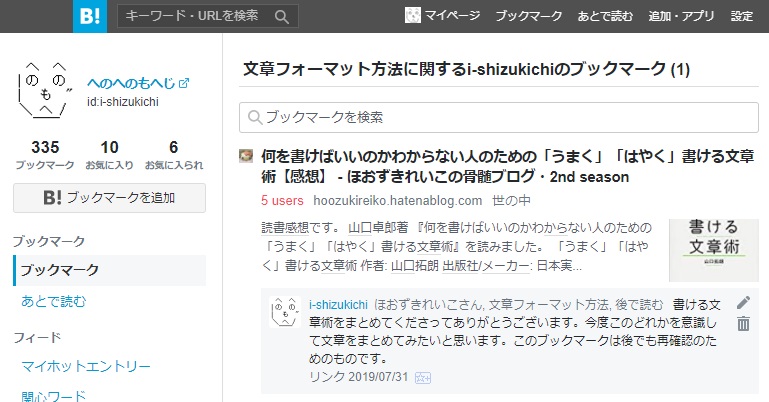Screen dimensions: 769x402
Task: Open ブックマーク in the top menu
Action: [529, 16]
